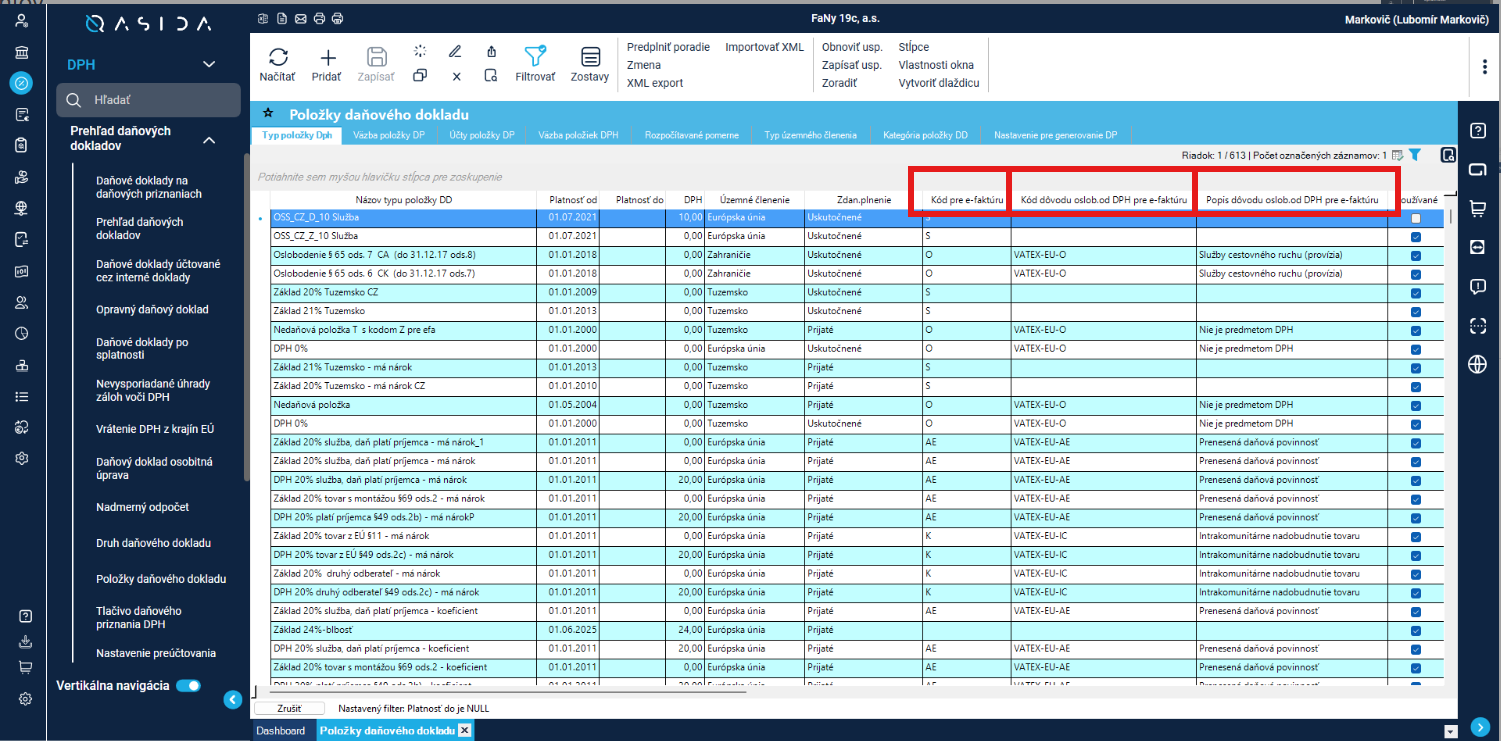Uncheck the checkbox in OSS_CZ_Z_10 Služba row
This screenshot has width=1501, height=741.
pos(1415,237)
